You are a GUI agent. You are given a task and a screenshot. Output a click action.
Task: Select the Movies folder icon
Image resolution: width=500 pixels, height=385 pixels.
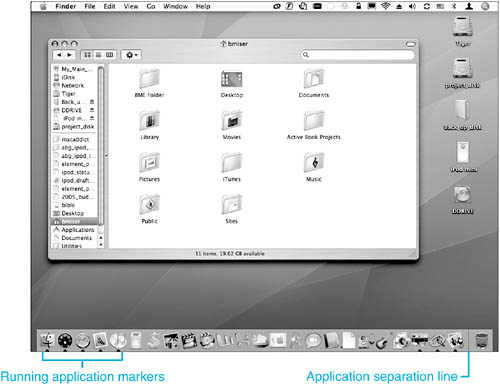click(x=232, y=121)
